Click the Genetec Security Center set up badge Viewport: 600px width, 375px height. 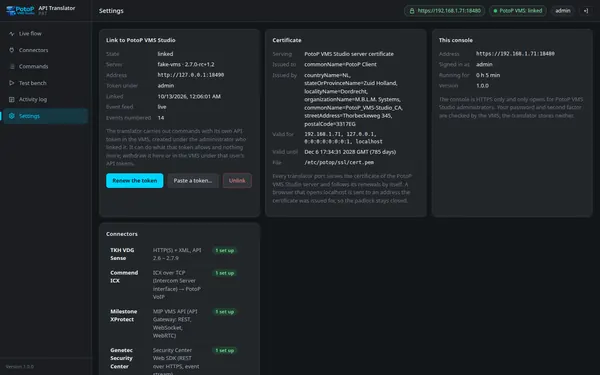point(225,351)
